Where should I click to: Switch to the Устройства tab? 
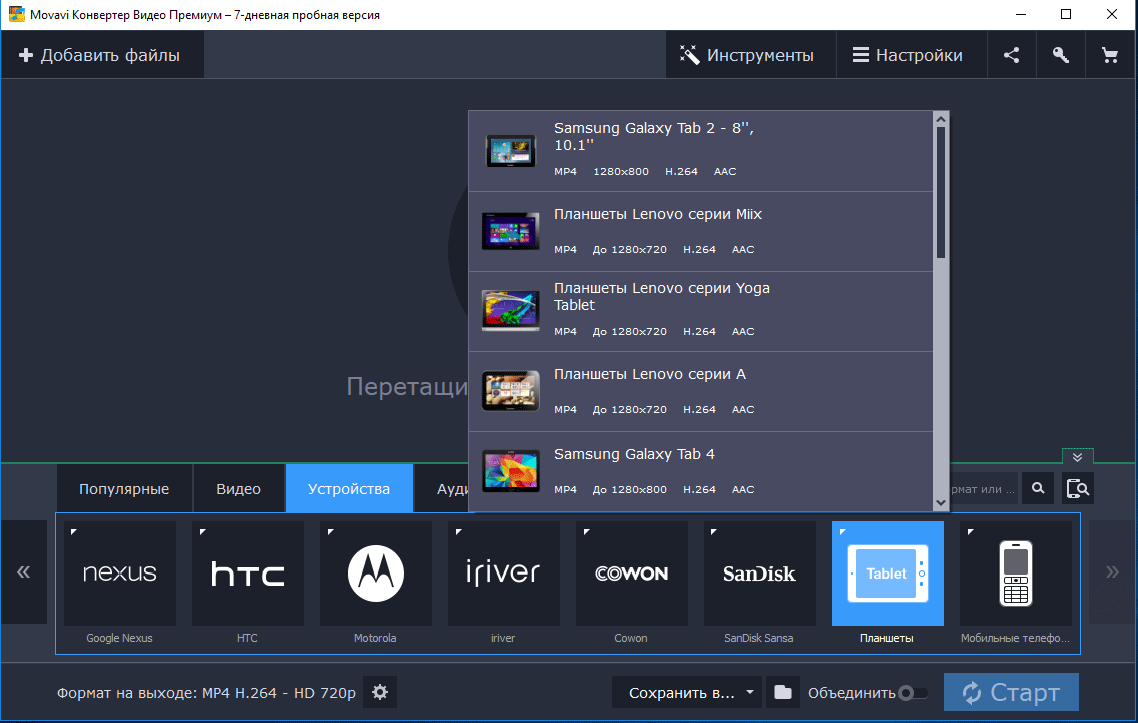(x=349, y=489)
